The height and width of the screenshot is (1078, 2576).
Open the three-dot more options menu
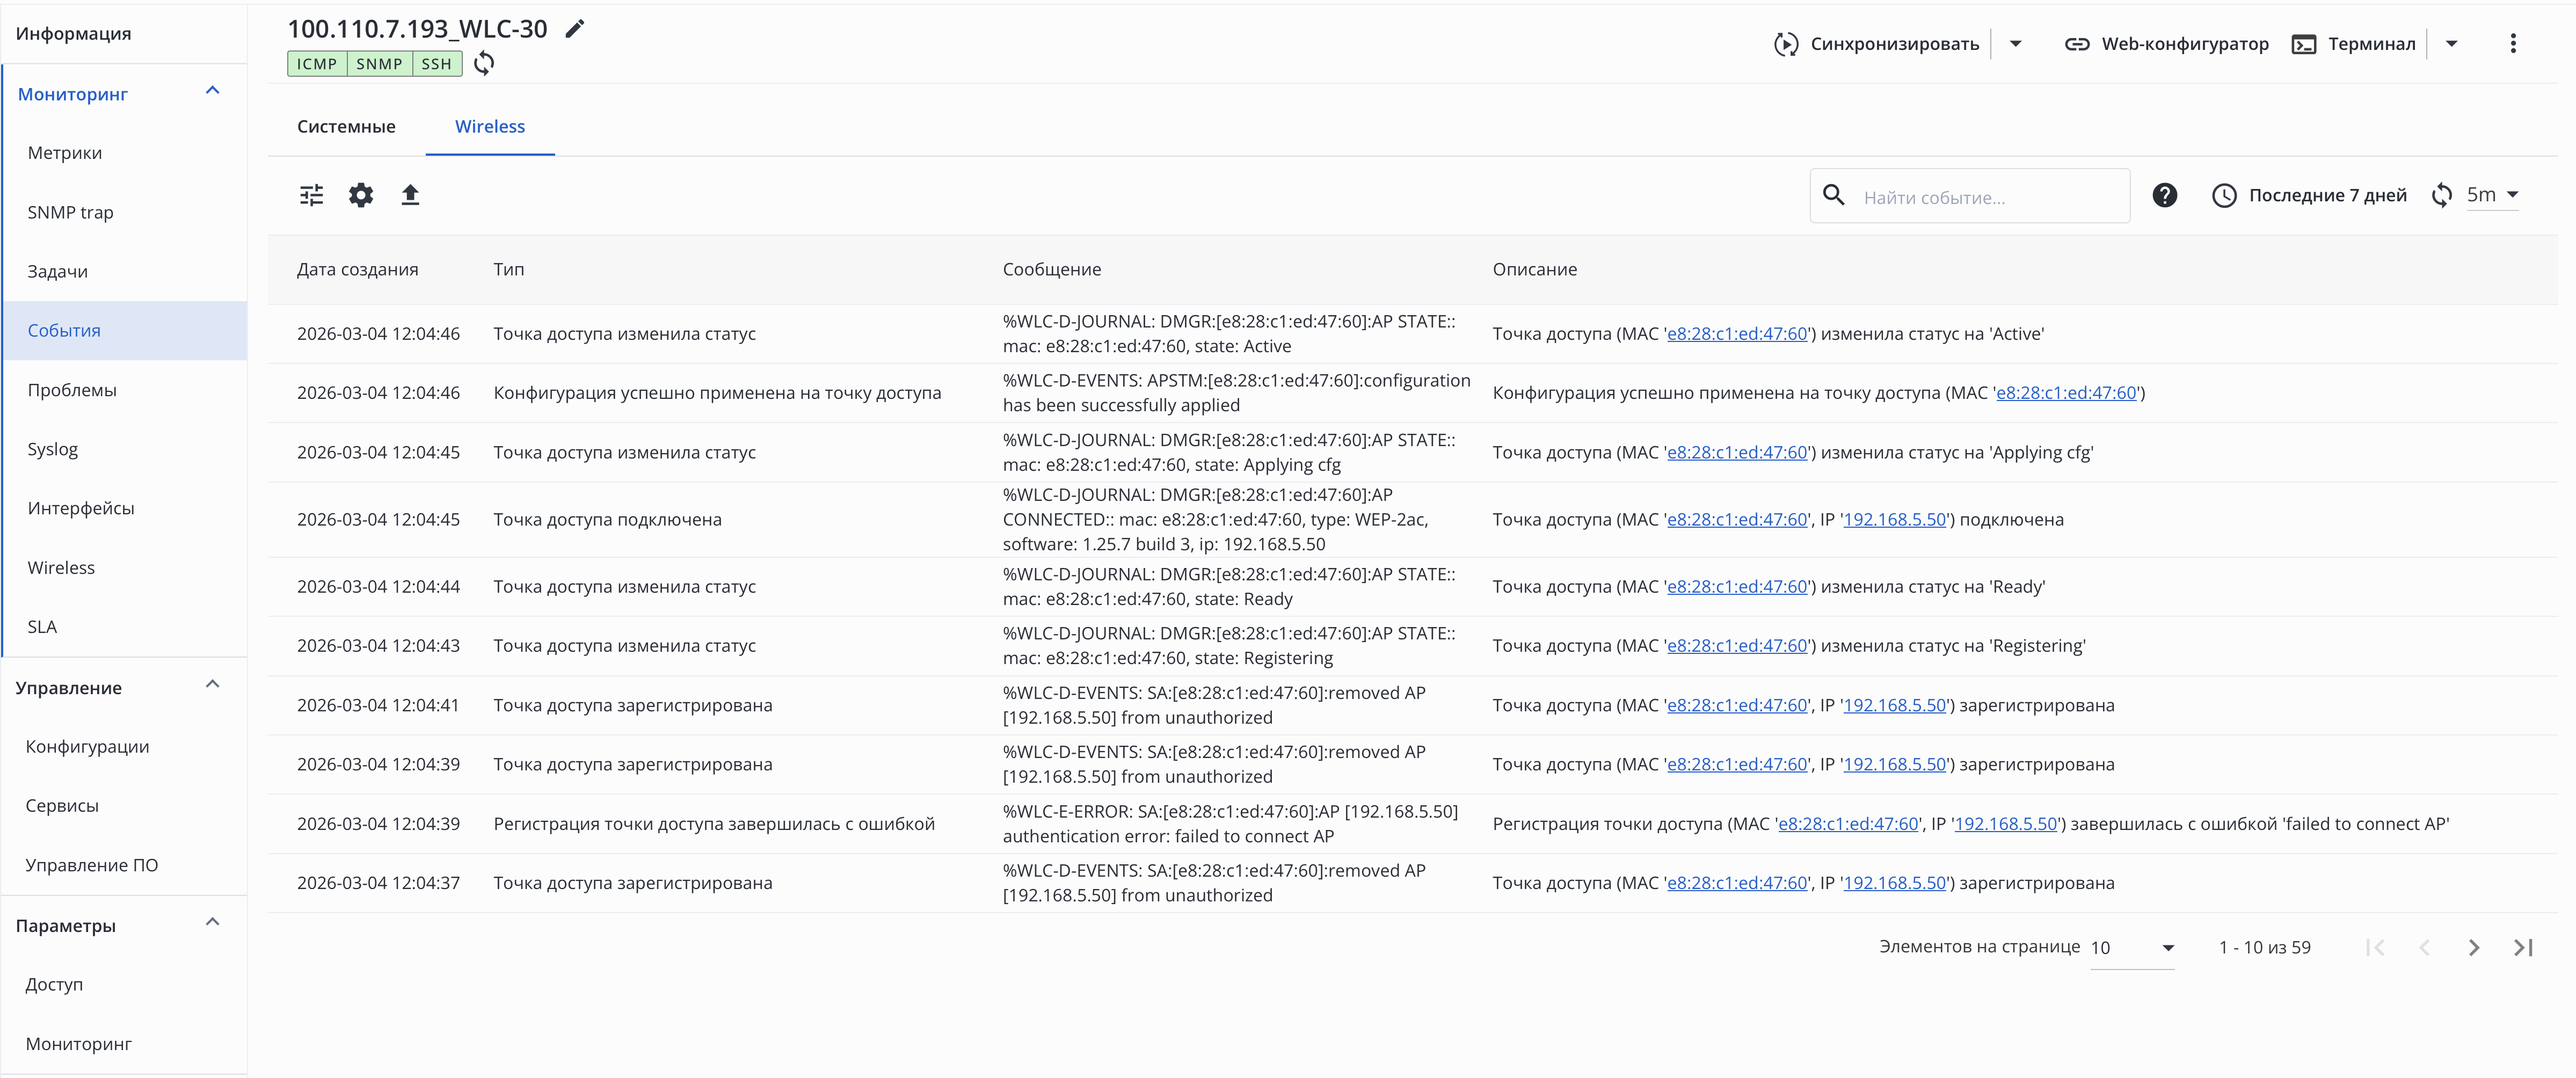click(2512, 44)
